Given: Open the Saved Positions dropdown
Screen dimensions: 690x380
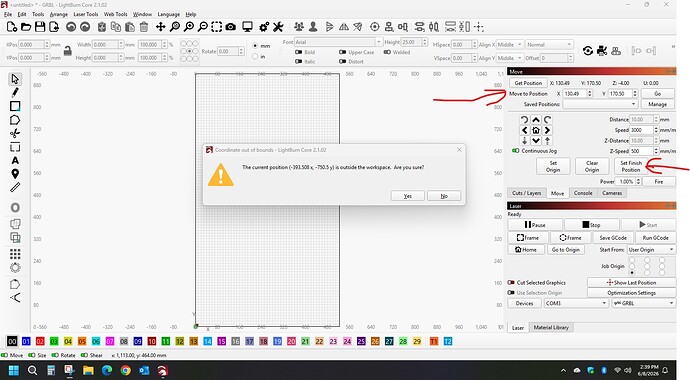Looking at the screenshot, I should 600,104.
